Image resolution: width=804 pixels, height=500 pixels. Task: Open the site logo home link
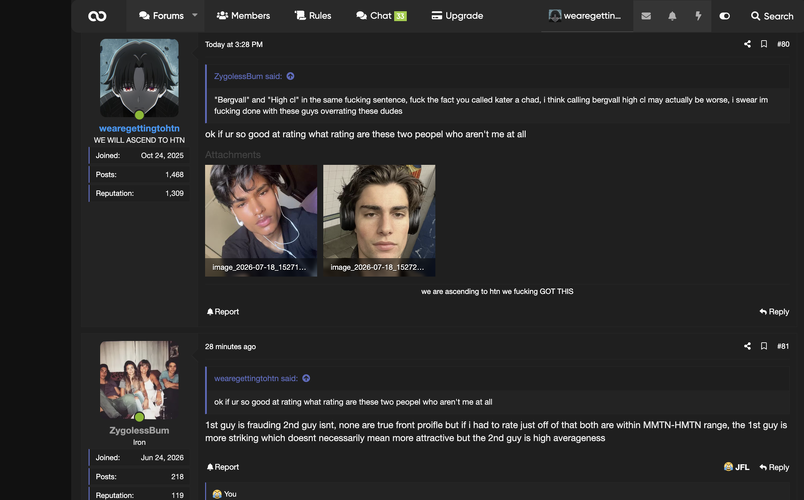coord(97,16)
